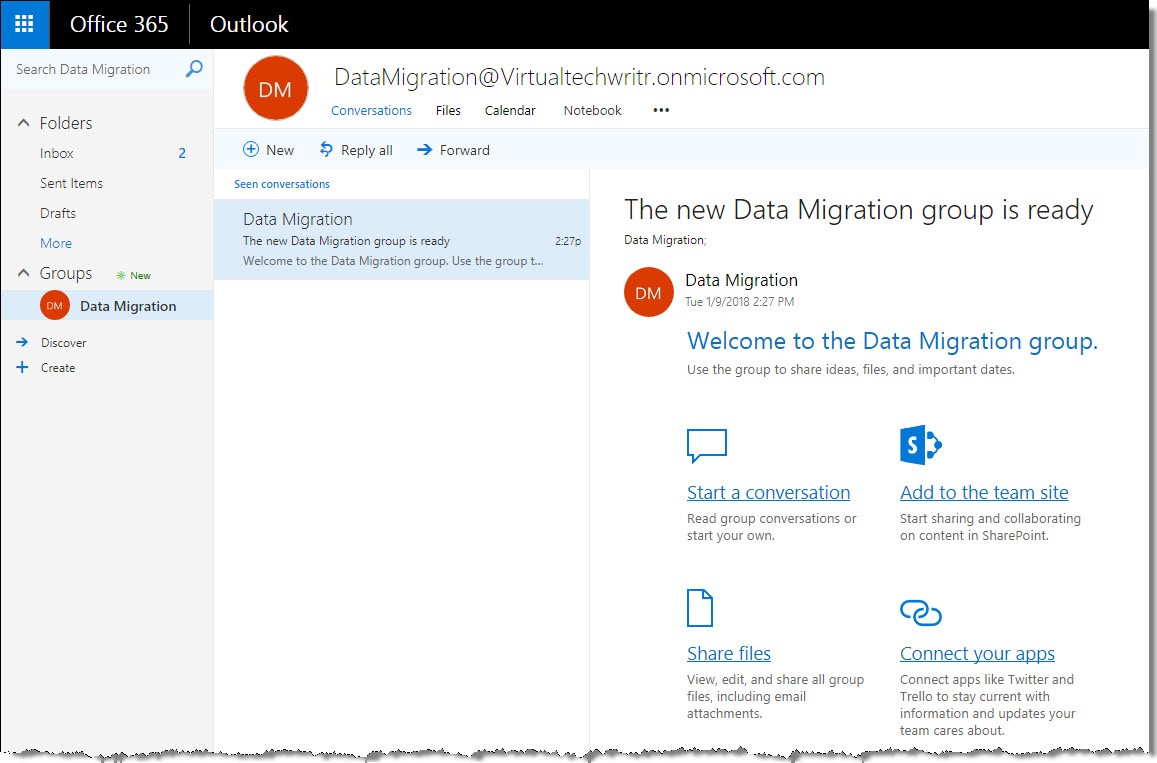Click the DataMigration email address heading
The image size is (1157, 763).
coord(579,77)
